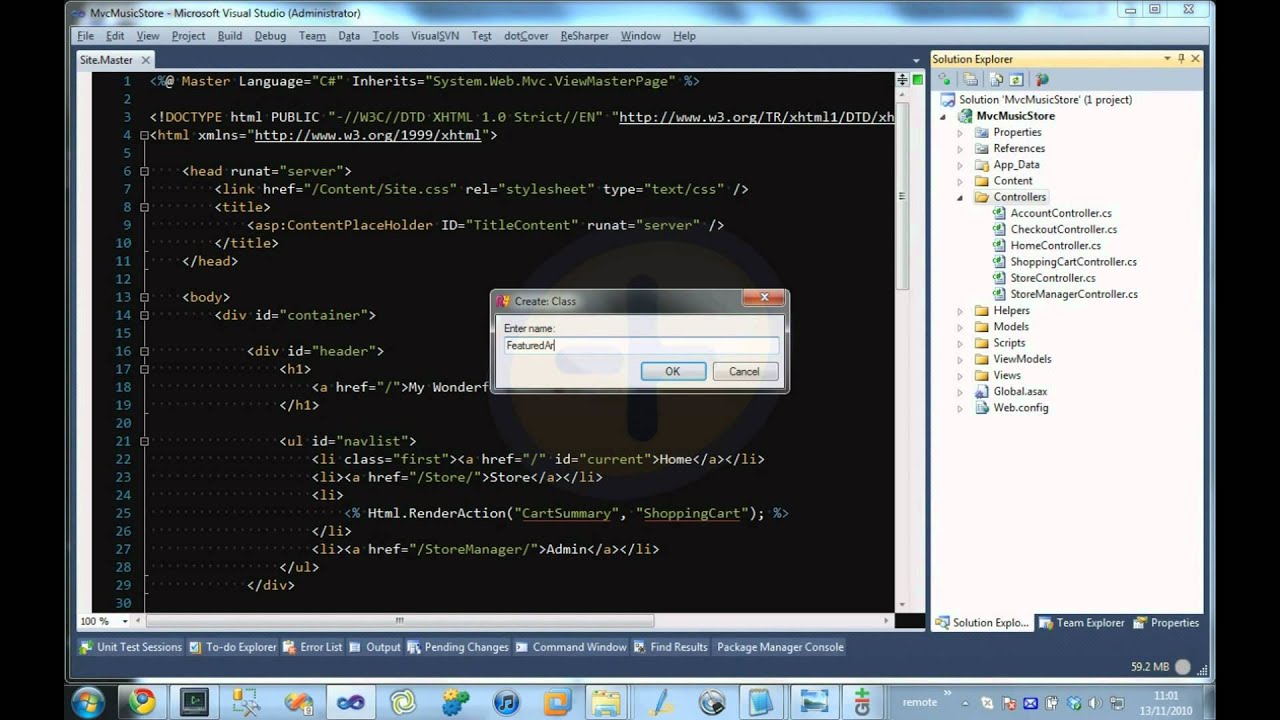Viewport: 1280px width, 720px height.
Task: Close the Site.Master document tab
Action: [144, 60]
